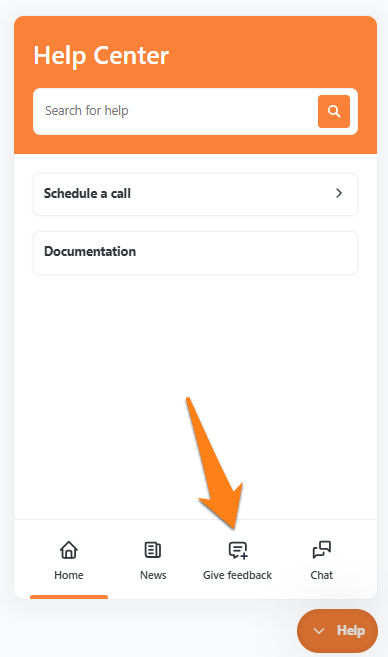Click the Schedule a call right chevron
Screen dimensions: 388x657
click(339, 193)
